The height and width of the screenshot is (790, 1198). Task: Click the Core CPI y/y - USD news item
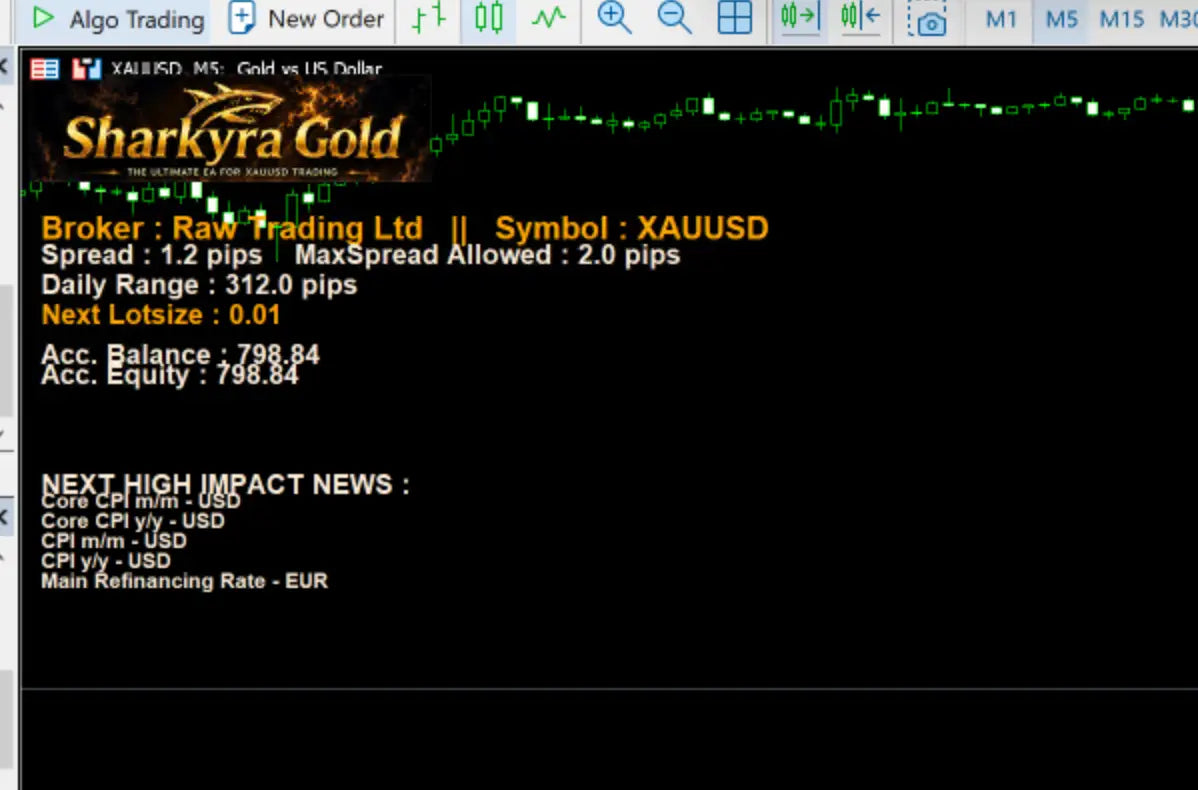[x=133, y=521]
